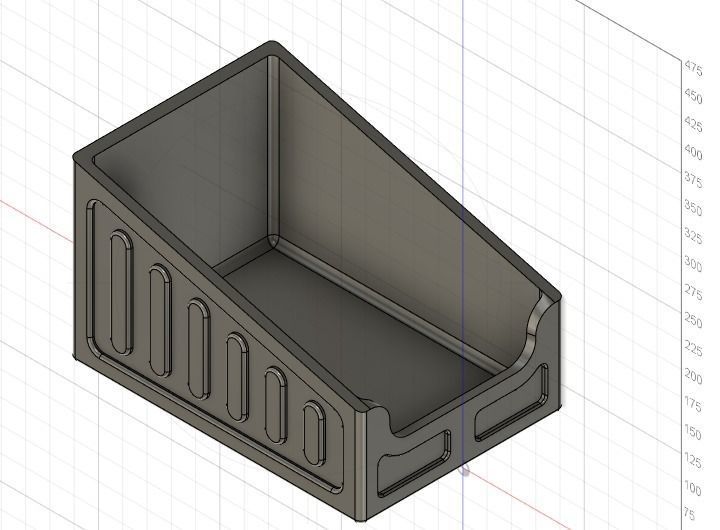This screenshot has width=720, height=530.
Task: Click the 400 ruler marking
Action: click(693, 153)
